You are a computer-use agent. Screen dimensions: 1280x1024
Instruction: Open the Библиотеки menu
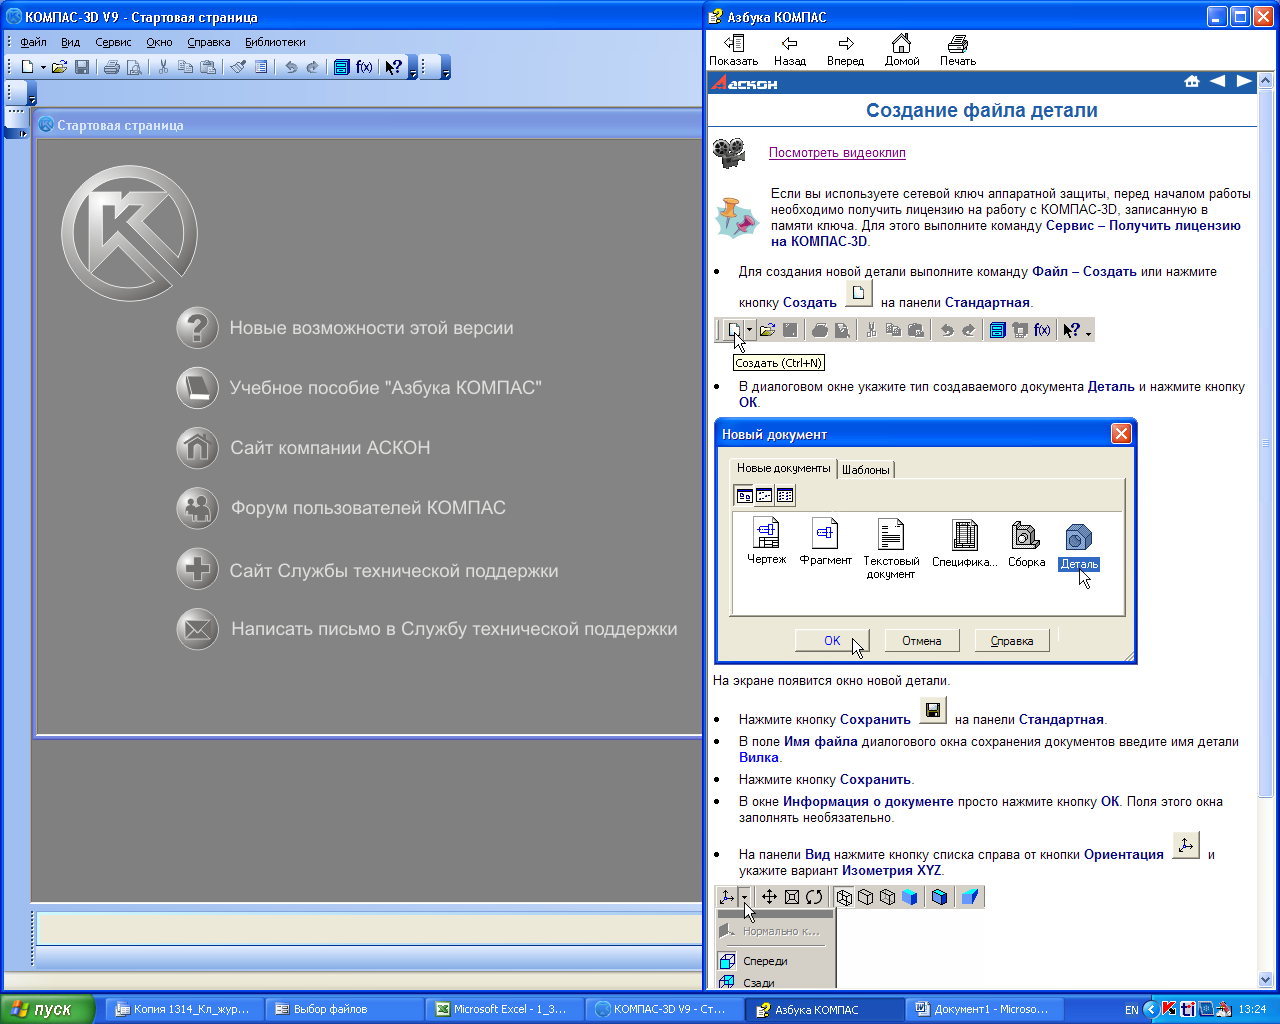pos(275,42)
